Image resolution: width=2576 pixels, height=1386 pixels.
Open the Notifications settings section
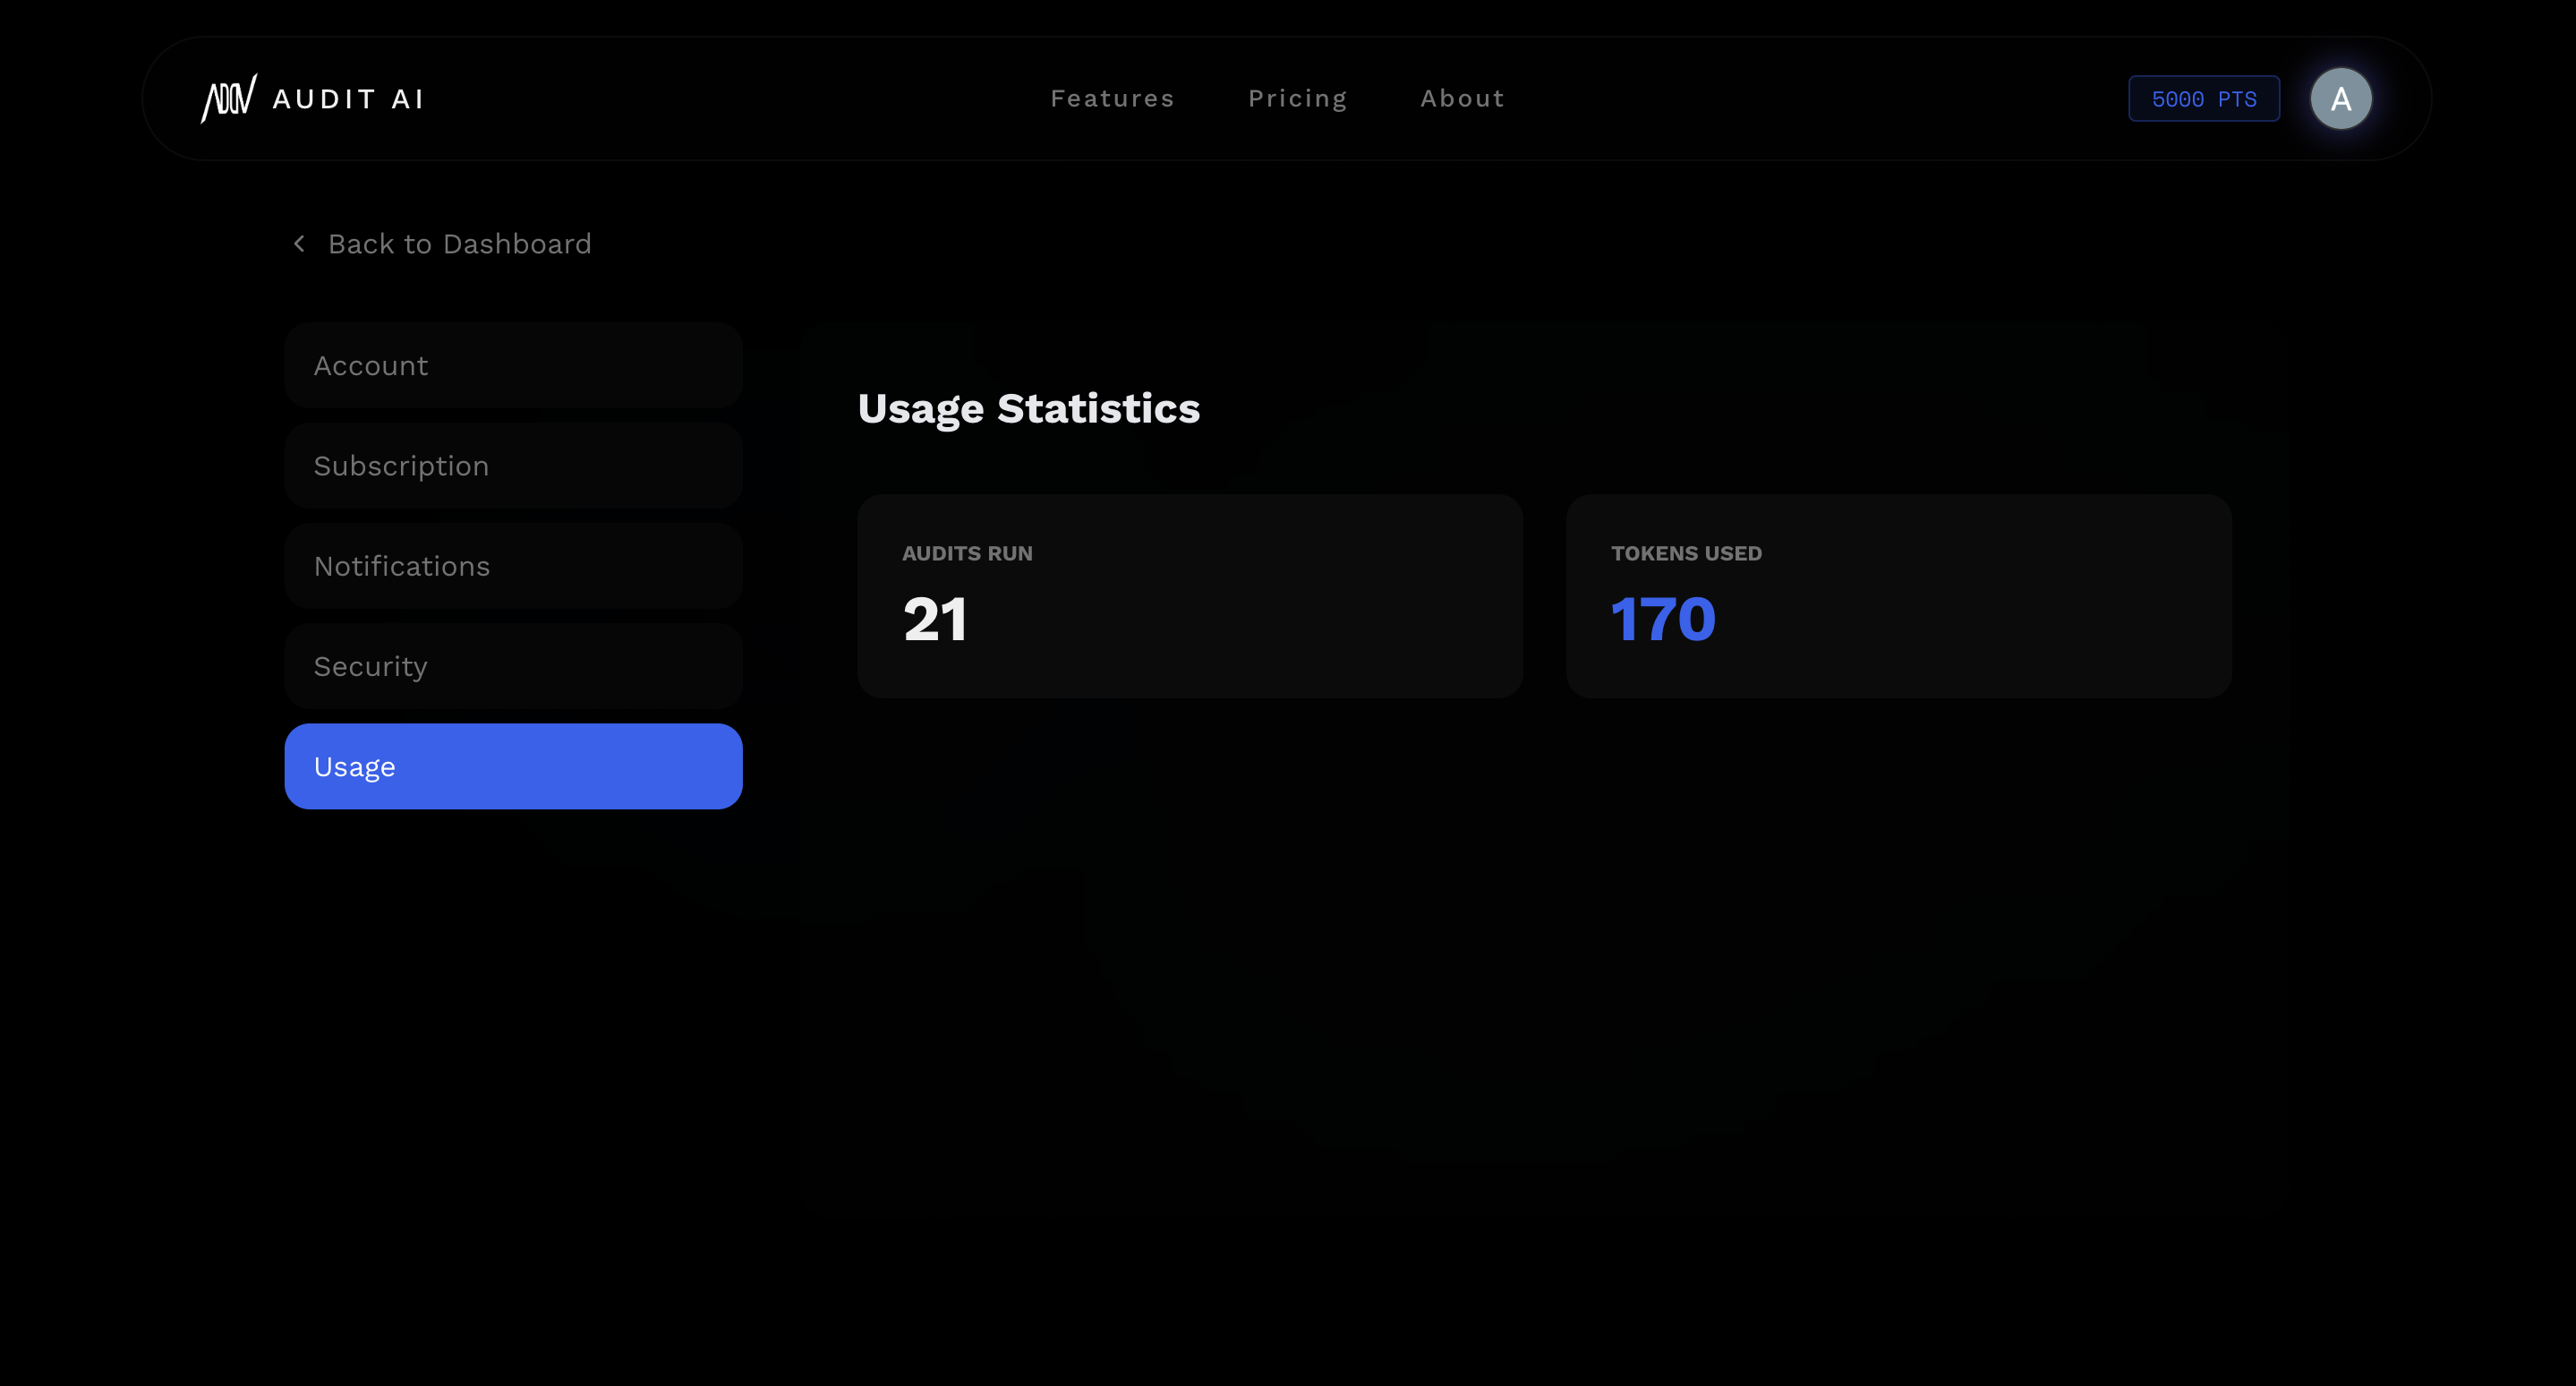(x=513, y=565)
